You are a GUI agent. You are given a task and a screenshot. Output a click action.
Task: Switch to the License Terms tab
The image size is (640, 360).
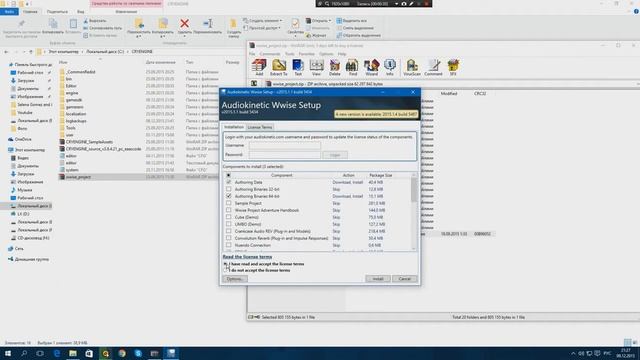[260, 127]
